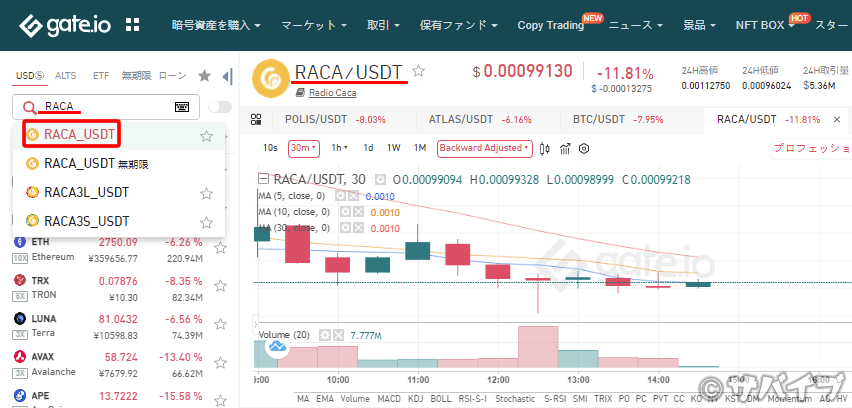This screenshot has width=852, height=408.
Task: Switch to ETF market tab
Action: 101,76
